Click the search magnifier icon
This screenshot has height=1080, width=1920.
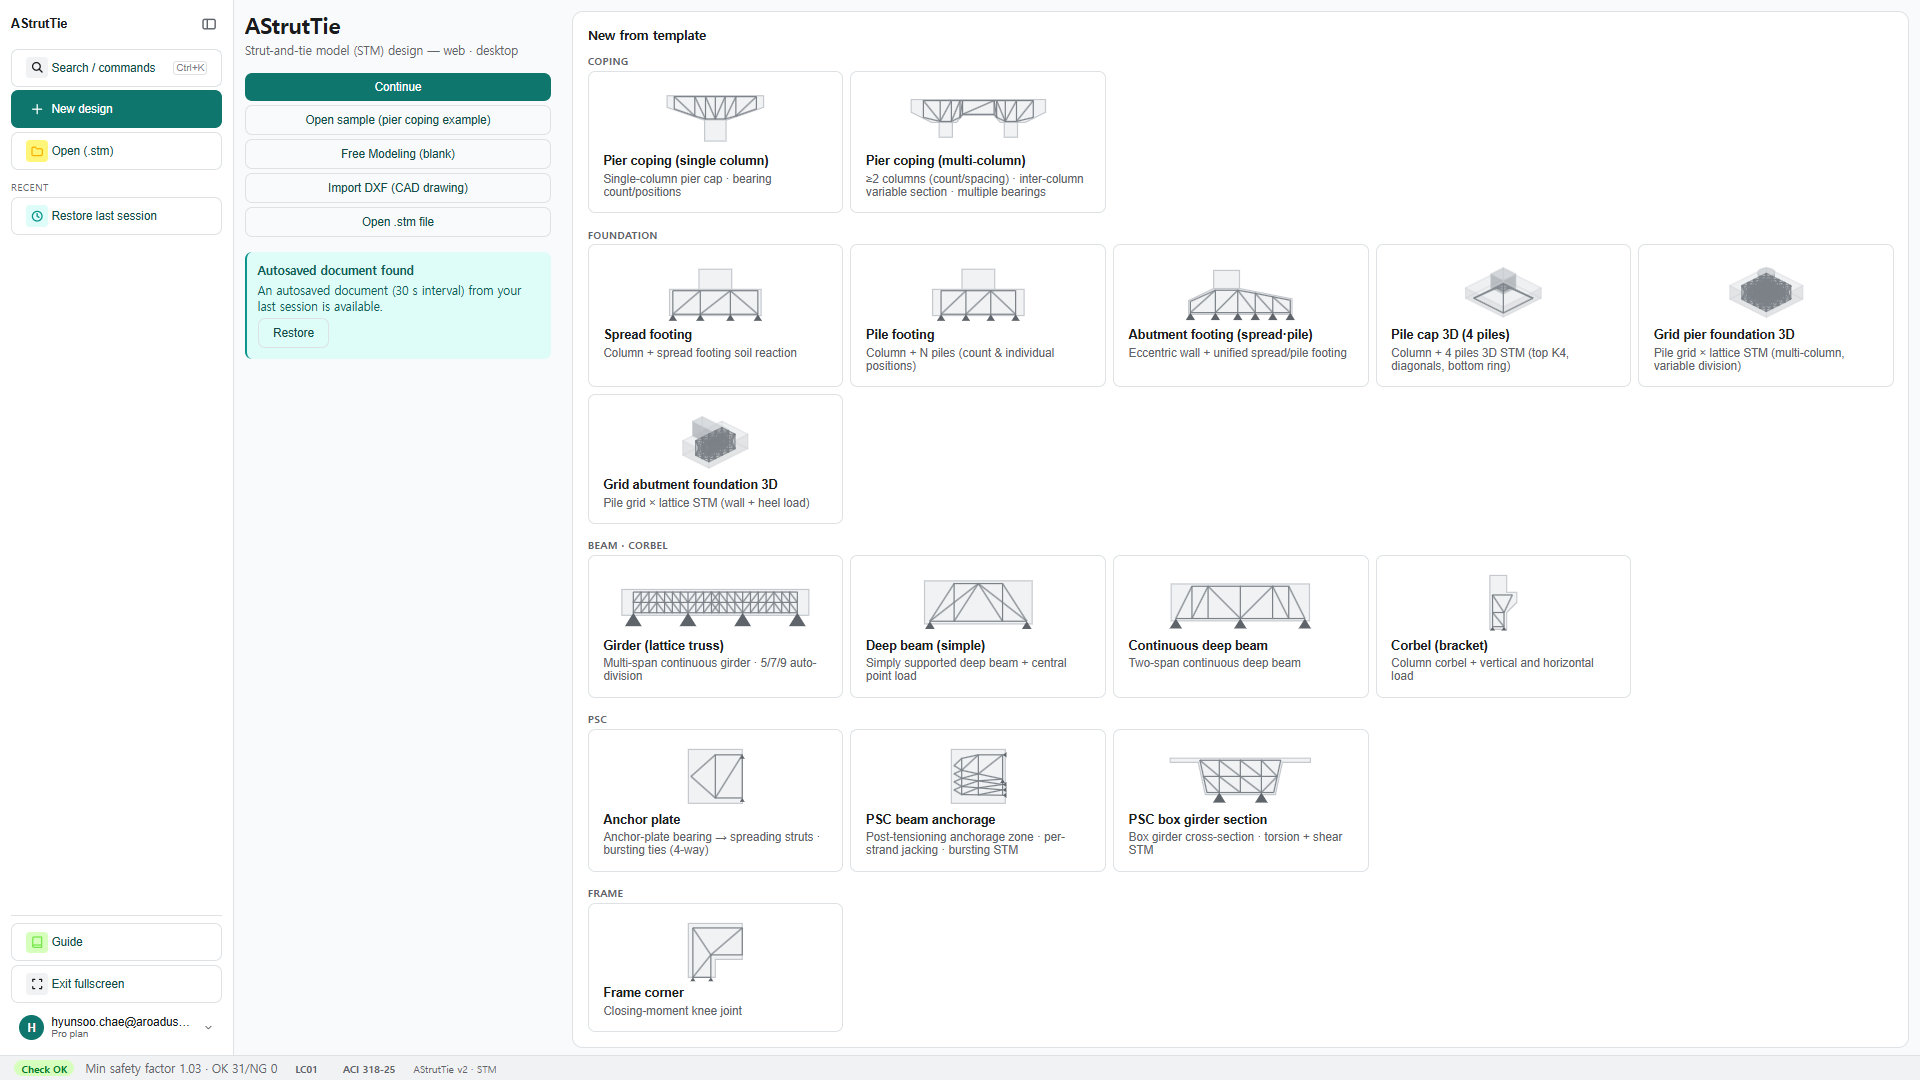[x=37, y=68]
